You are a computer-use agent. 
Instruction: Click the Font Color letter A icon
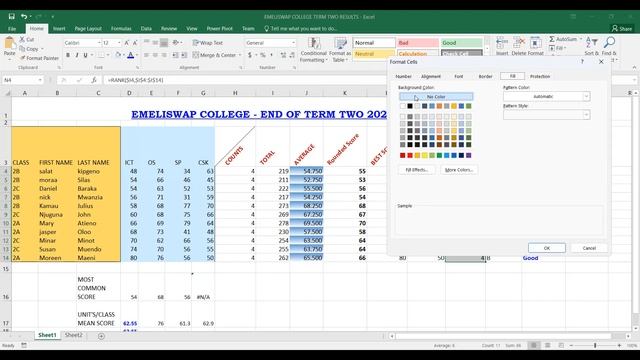coord(131,55)
